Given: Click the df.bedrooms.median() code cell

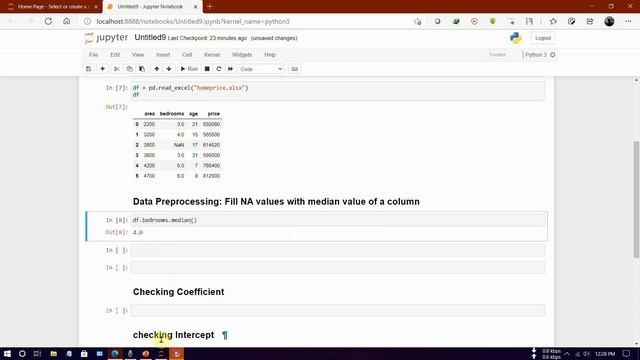Looking at the screenshot, I should pos(338,220).
